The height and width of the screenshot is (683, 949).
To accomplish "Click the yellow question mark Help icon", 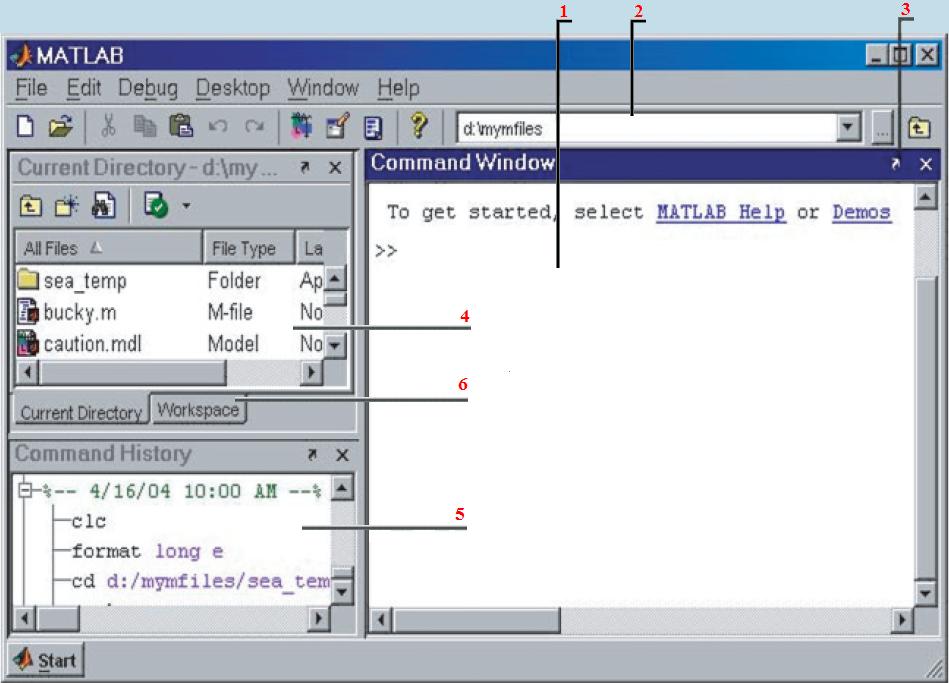I will point(419,126).
